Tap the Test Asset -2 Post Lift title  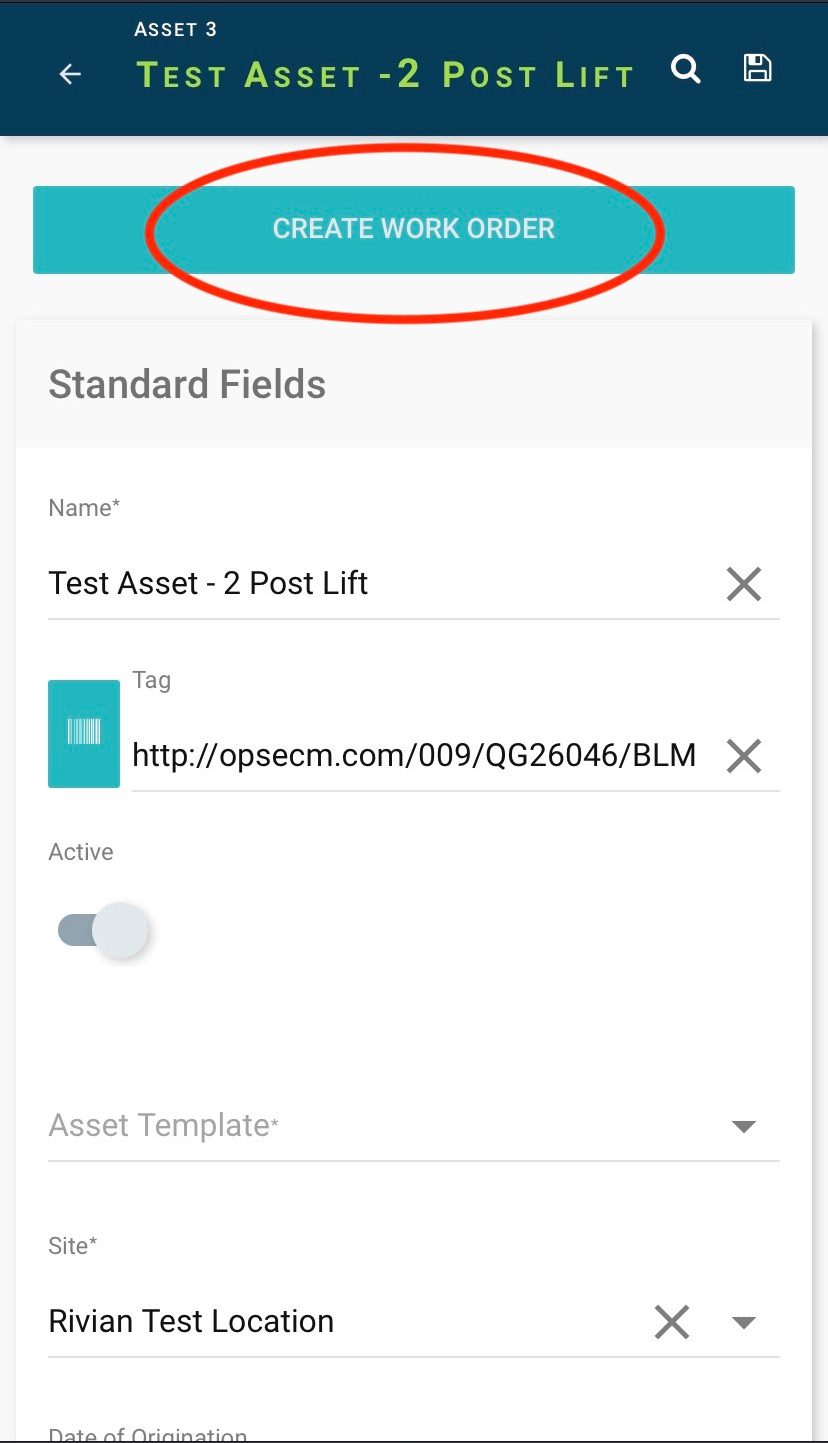[x=385, y=75]
